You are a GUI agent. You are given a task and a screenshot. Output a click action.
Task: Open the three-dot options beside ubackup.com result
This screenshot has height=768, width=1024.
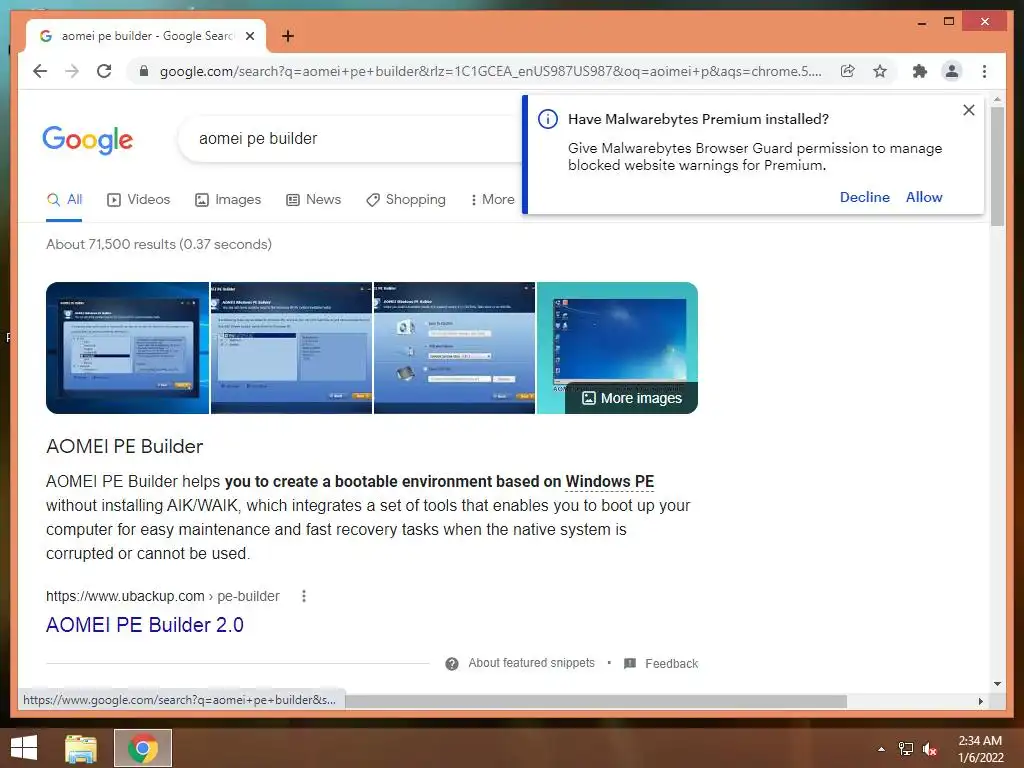click(x=304, y=596)
